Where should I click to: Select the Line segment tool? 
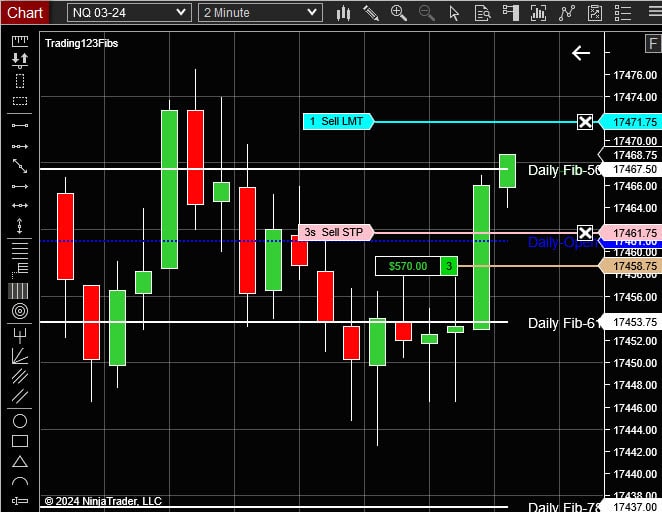[x=20, y=125]
